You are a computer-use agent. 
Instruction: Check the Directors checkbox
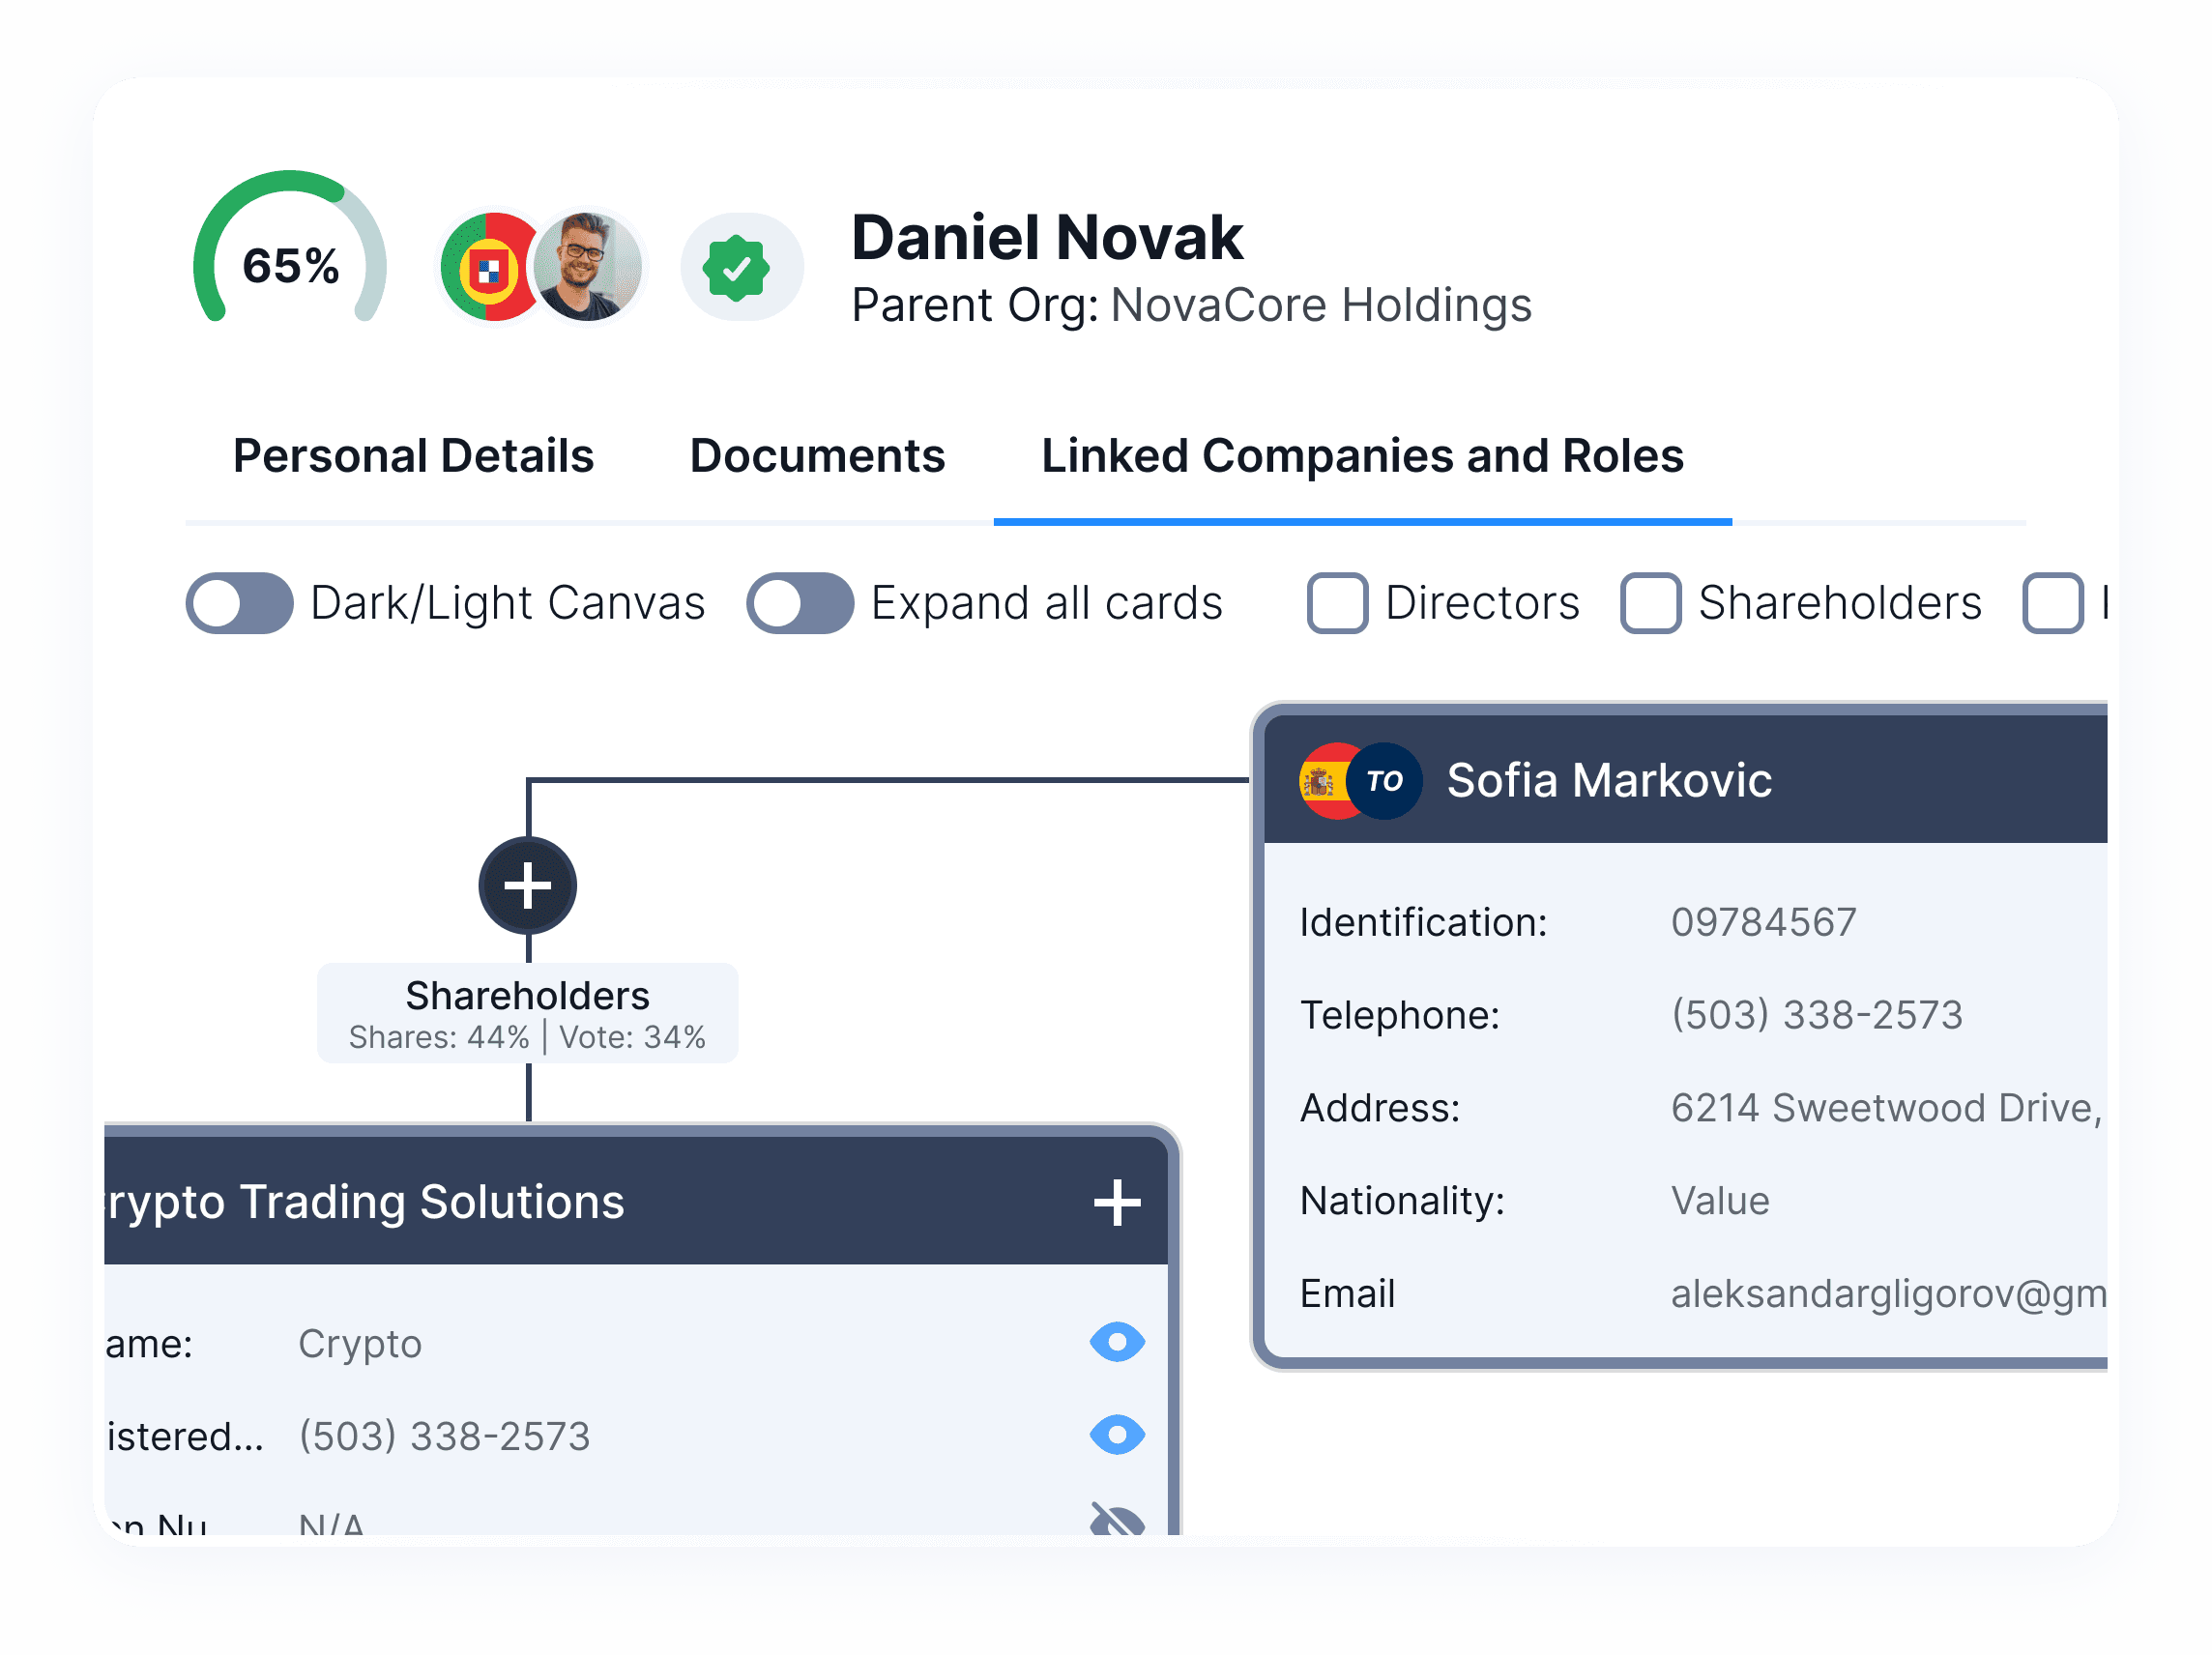click(1337, 603)
